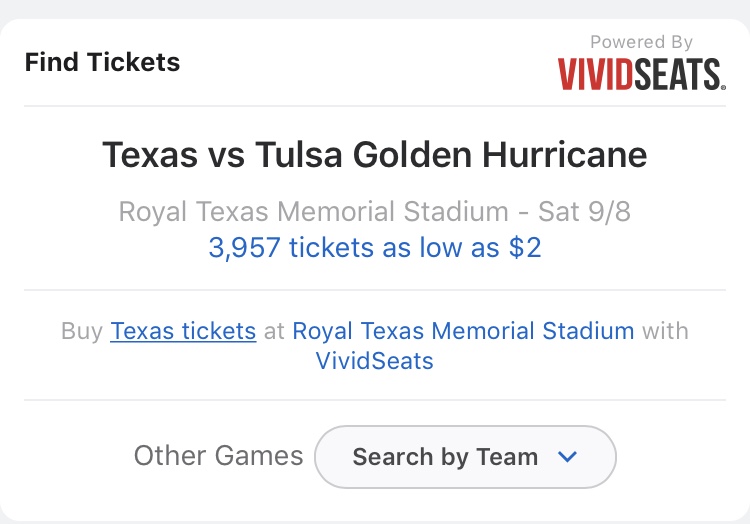750x524 pixels.
Task: Click the blue Royal Texas Memorial Stadium link
Action: 463,331
